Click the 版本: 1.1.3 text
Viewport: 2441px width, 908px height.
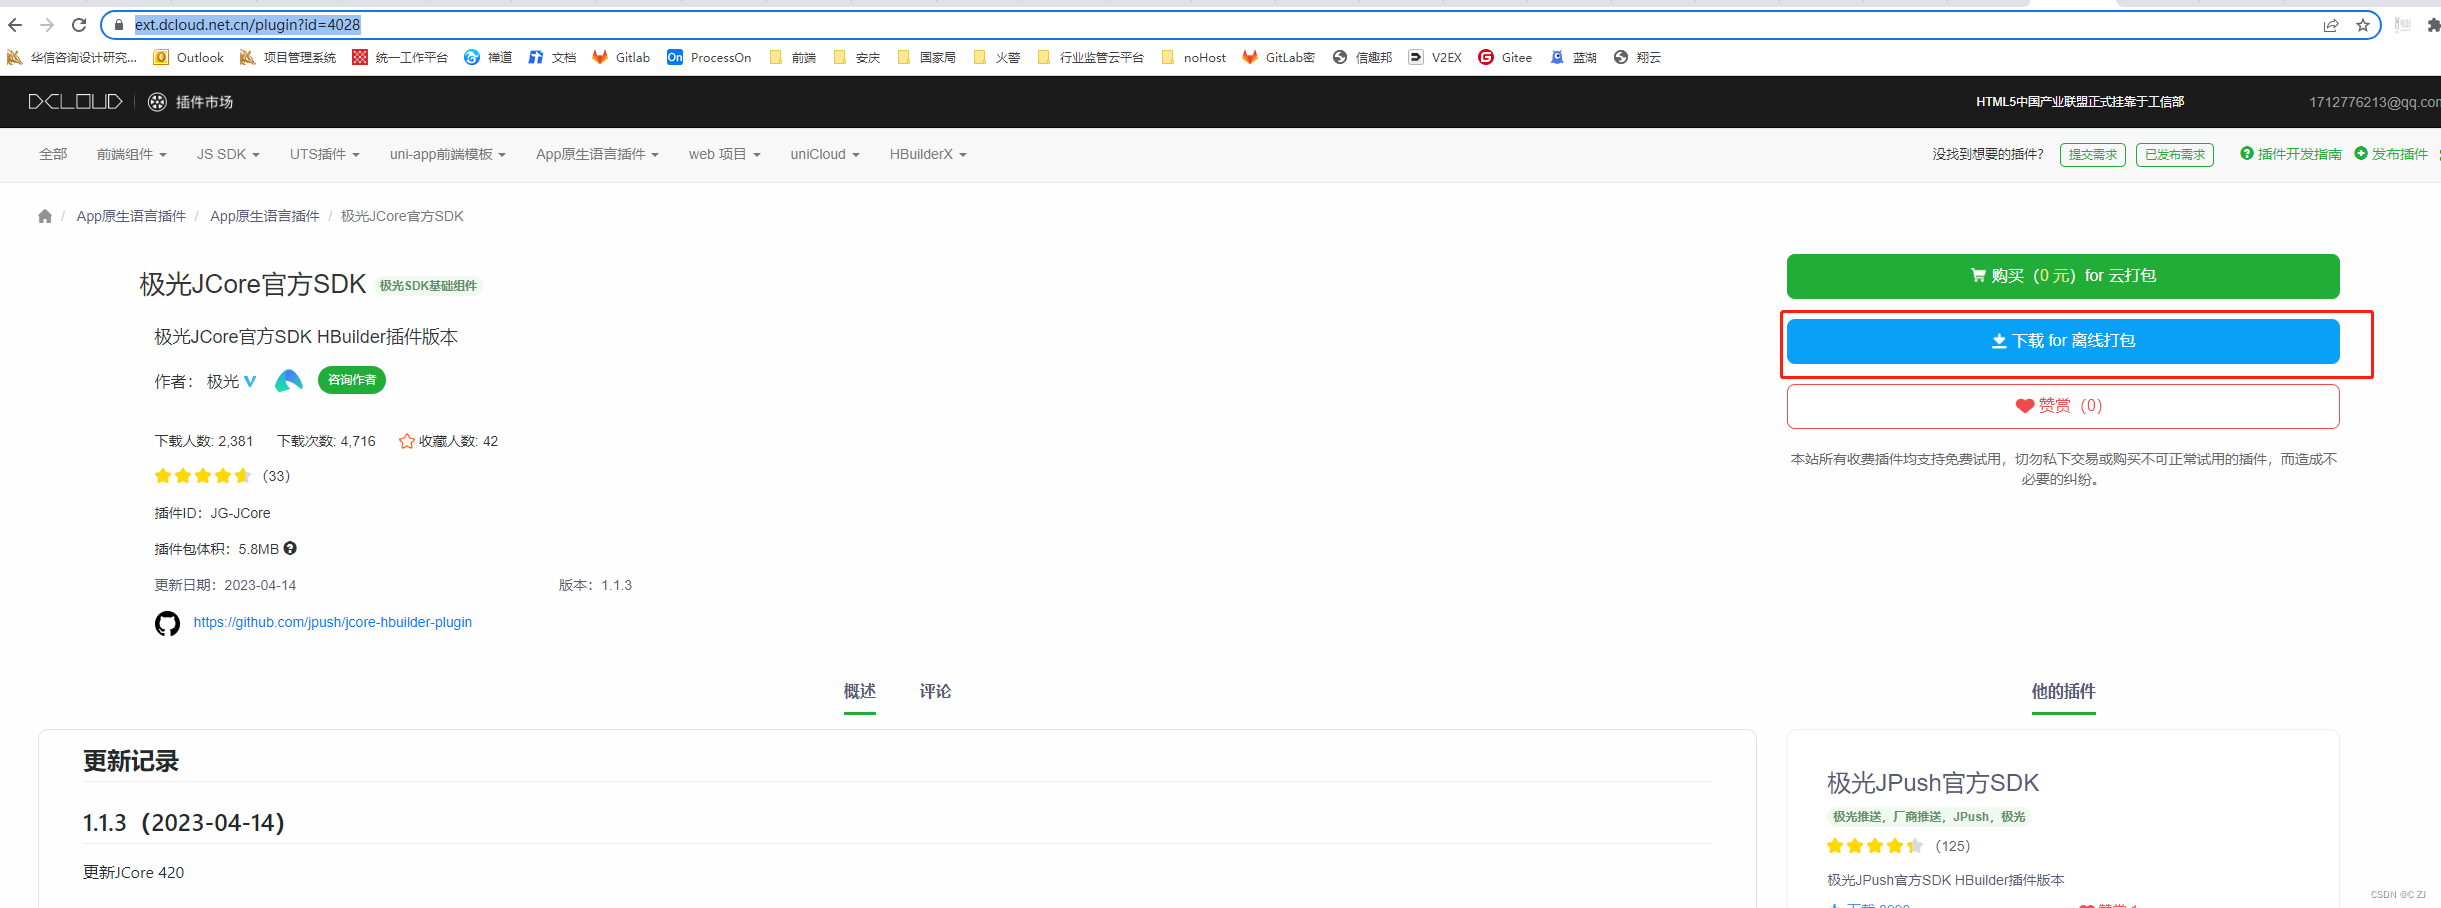coord(595,585)
